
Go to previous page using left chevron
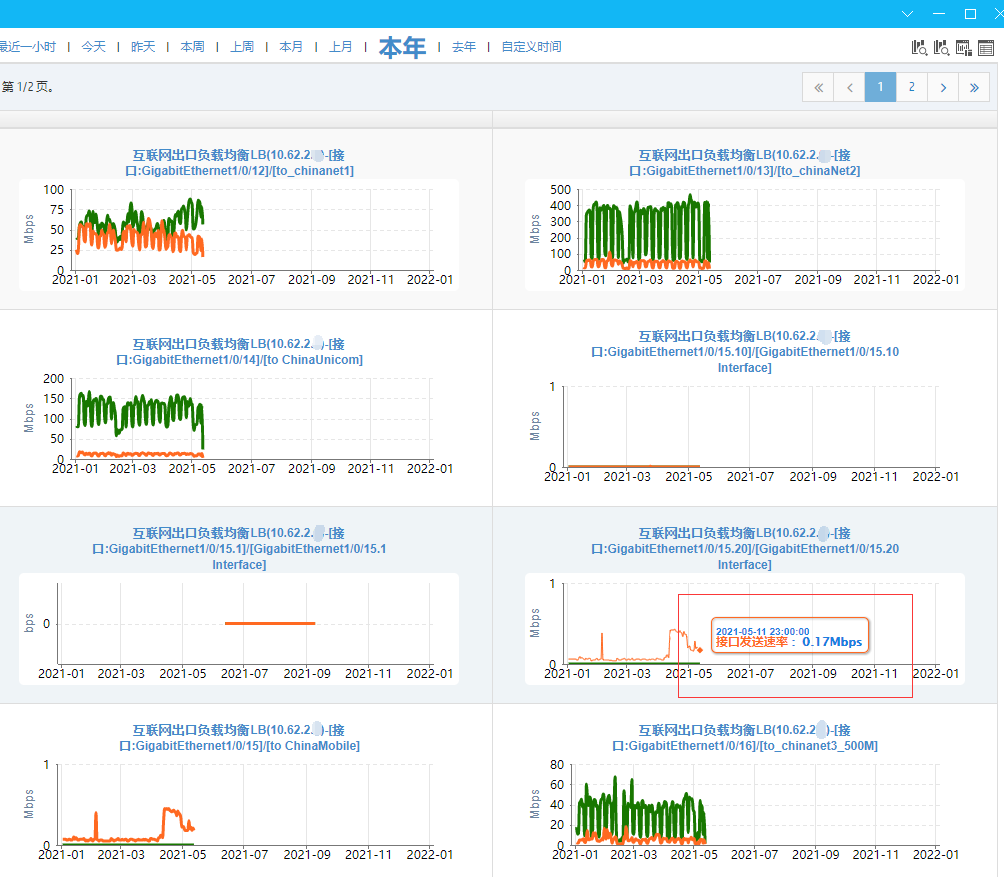850,87
